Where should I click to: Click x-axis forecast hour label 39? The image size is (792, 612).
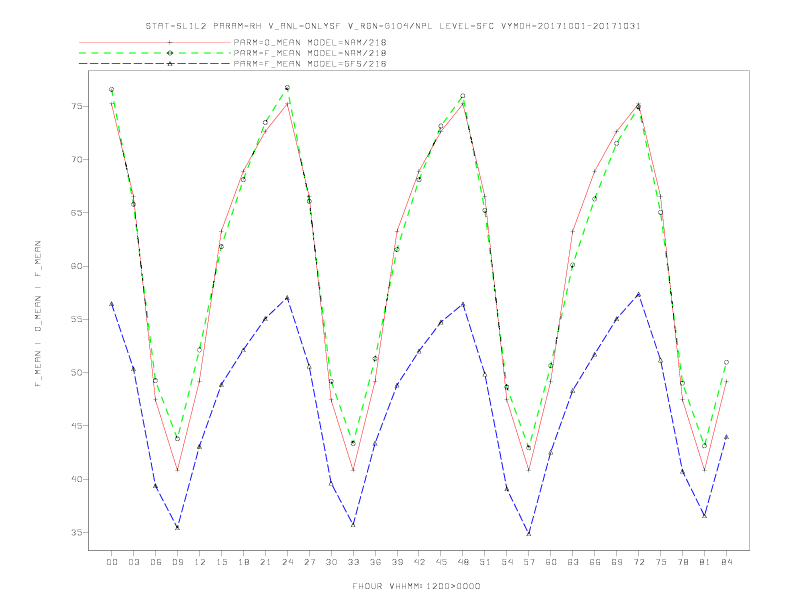(x=397, y=562)
